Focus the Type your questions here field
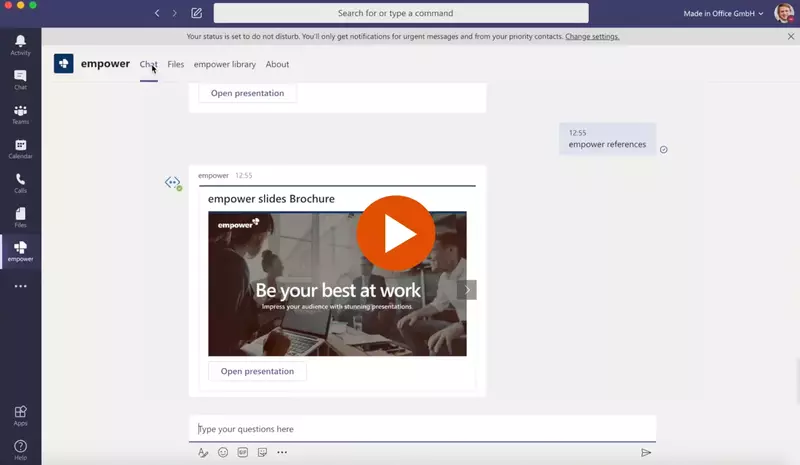This screenshot has width=800, height=465. pos(422,429)
